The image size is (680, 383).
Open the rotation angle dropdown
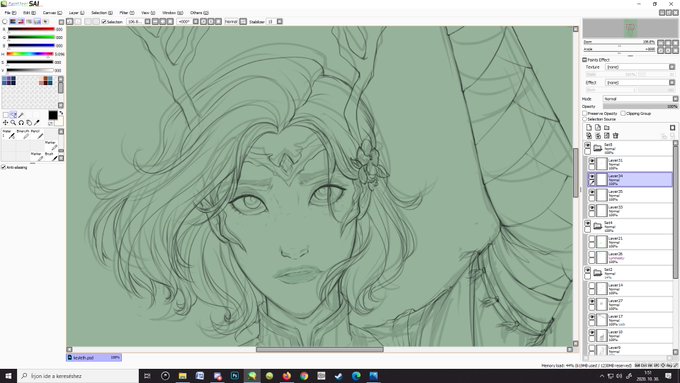point(196,21)
